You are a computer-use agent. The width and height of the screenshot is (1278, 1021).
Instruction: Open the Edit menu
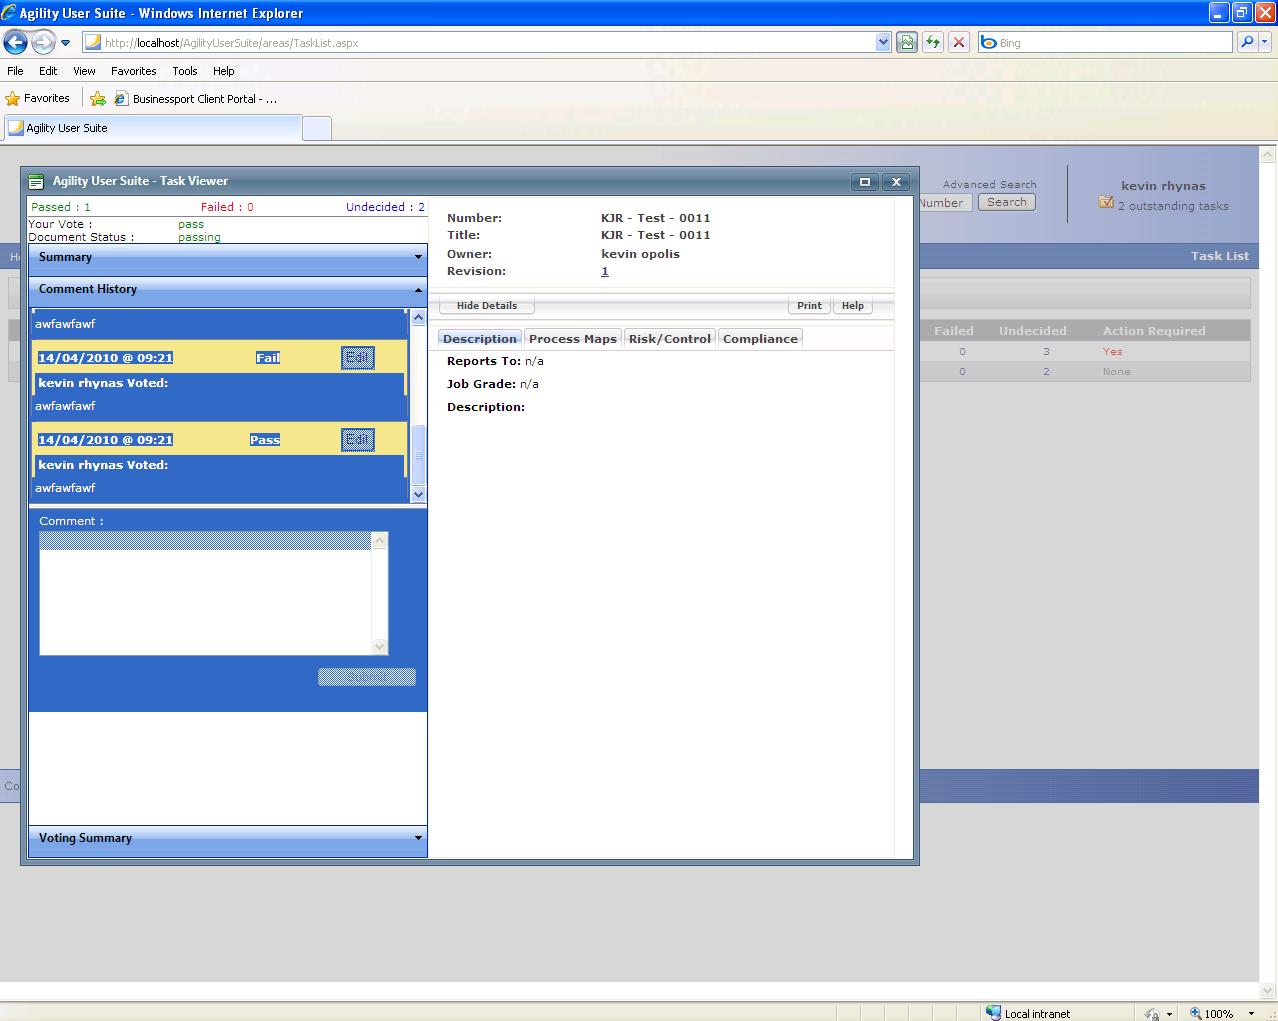click(48, 71)
